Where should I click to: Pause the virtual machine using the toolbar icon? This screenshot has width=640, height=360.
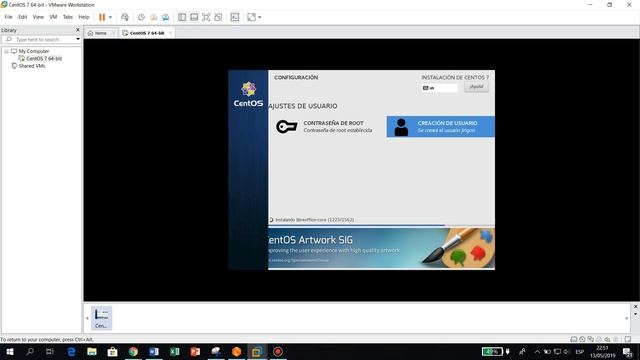[102, 17]
